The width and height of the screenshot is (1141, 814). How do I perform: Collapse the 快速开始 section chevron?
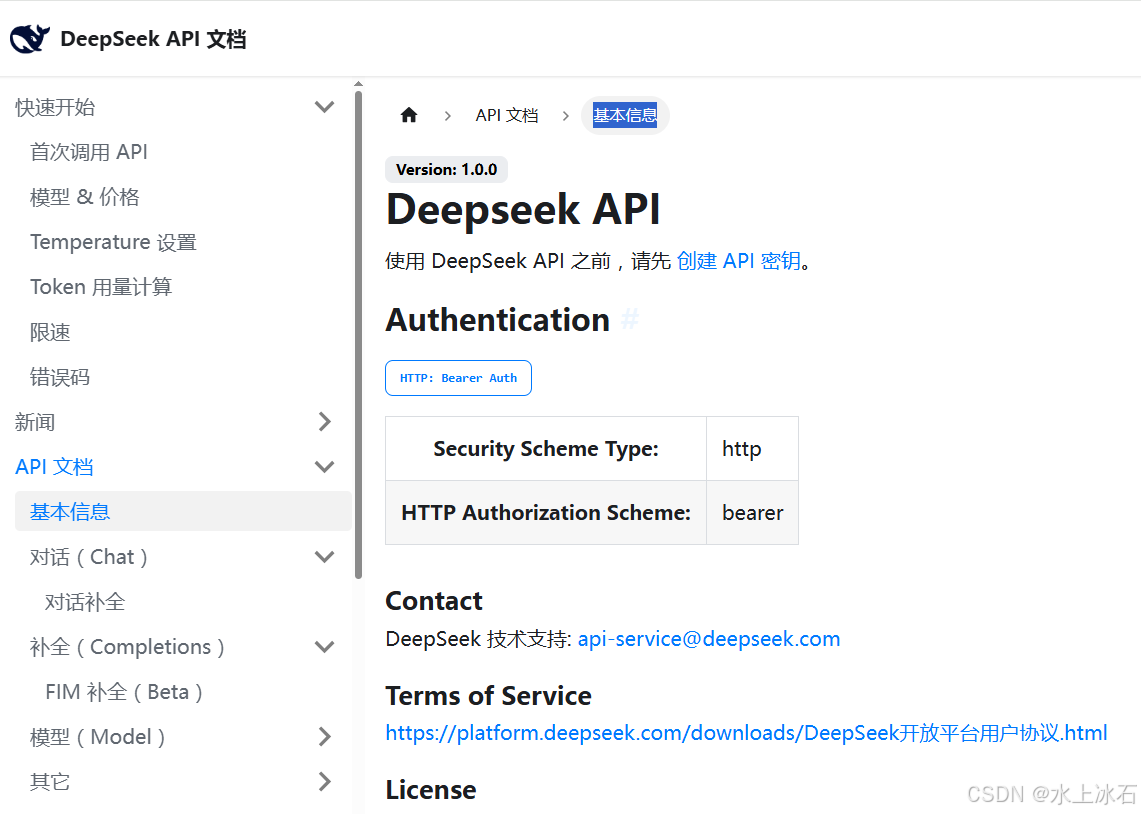[325, 107]
